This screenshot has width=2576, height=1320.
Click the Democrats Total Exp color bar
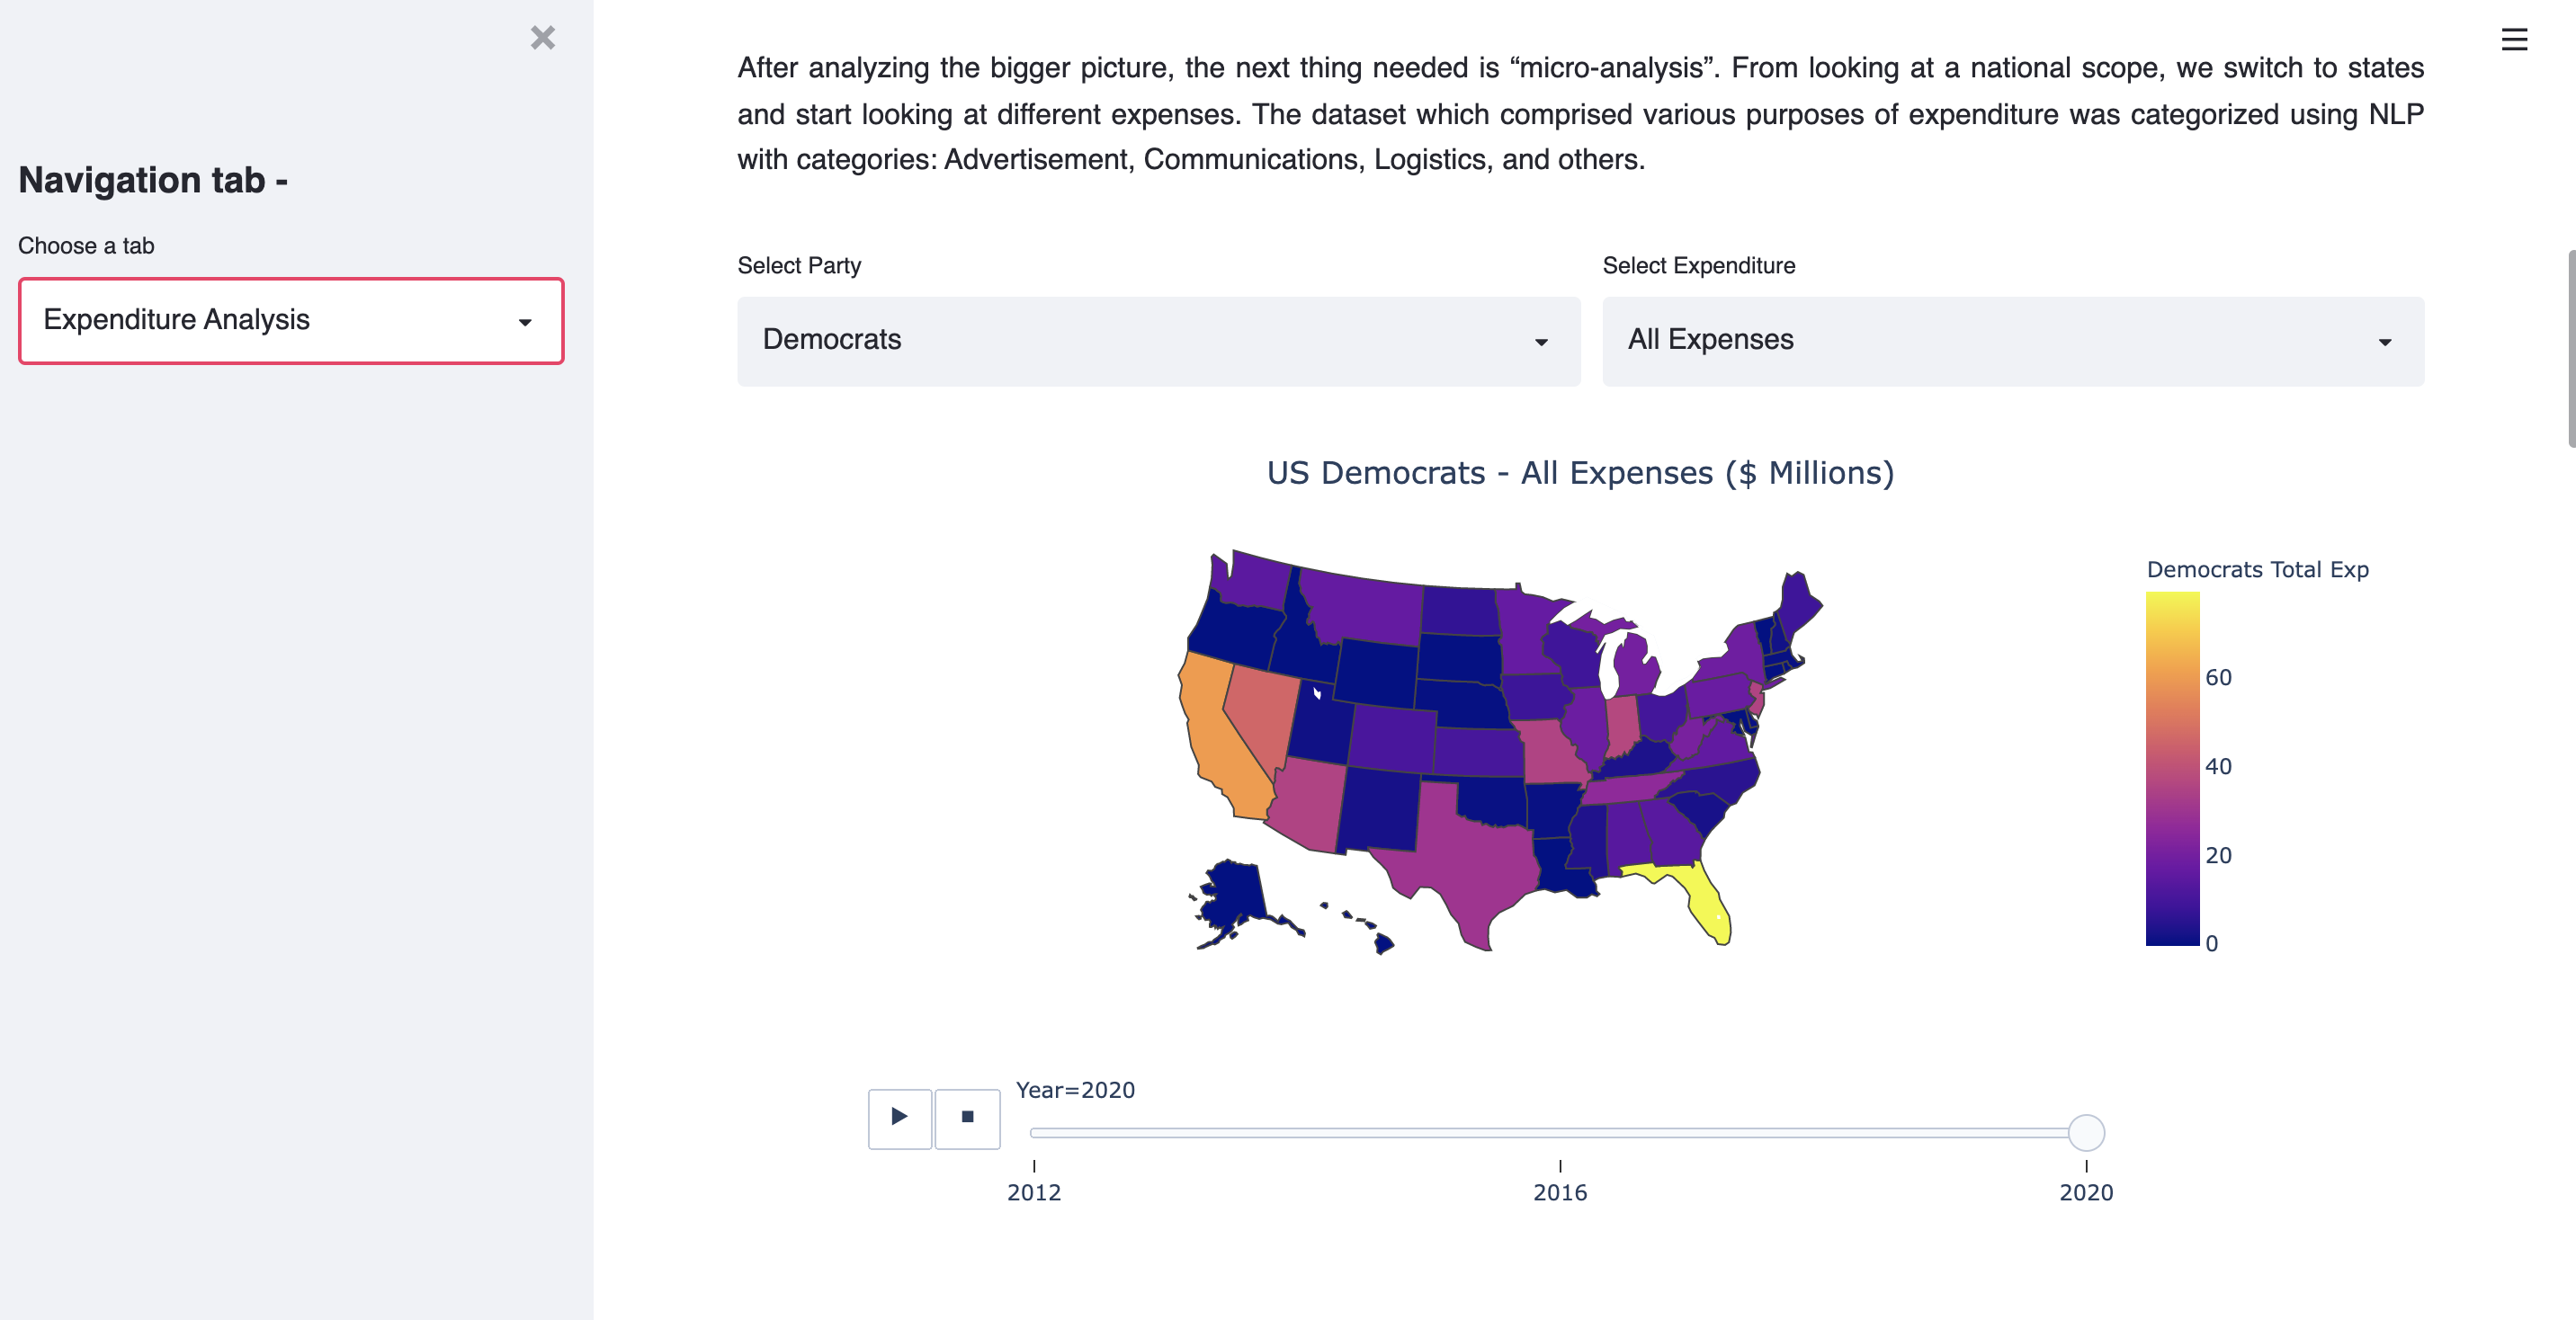click(2172, 768)
